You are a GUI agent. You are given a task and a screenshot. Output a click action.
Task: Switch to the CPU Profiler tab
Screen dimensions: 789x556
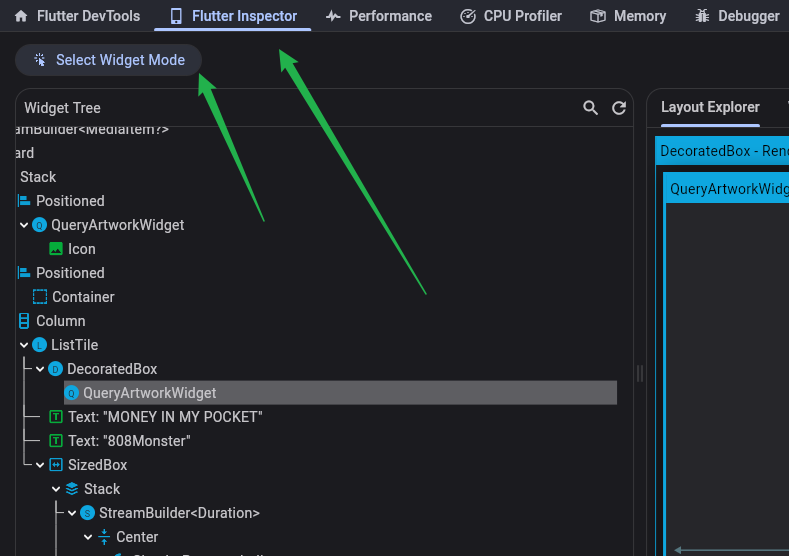coord(511,16)
